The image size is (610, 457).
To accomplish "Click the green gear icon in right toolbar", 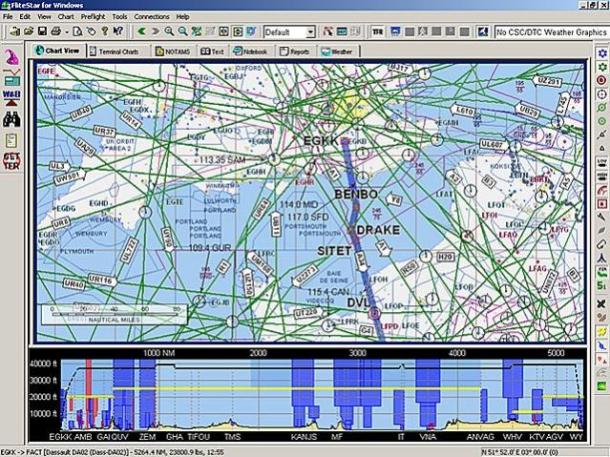I will pyautogui.click(x=602, y=67).
